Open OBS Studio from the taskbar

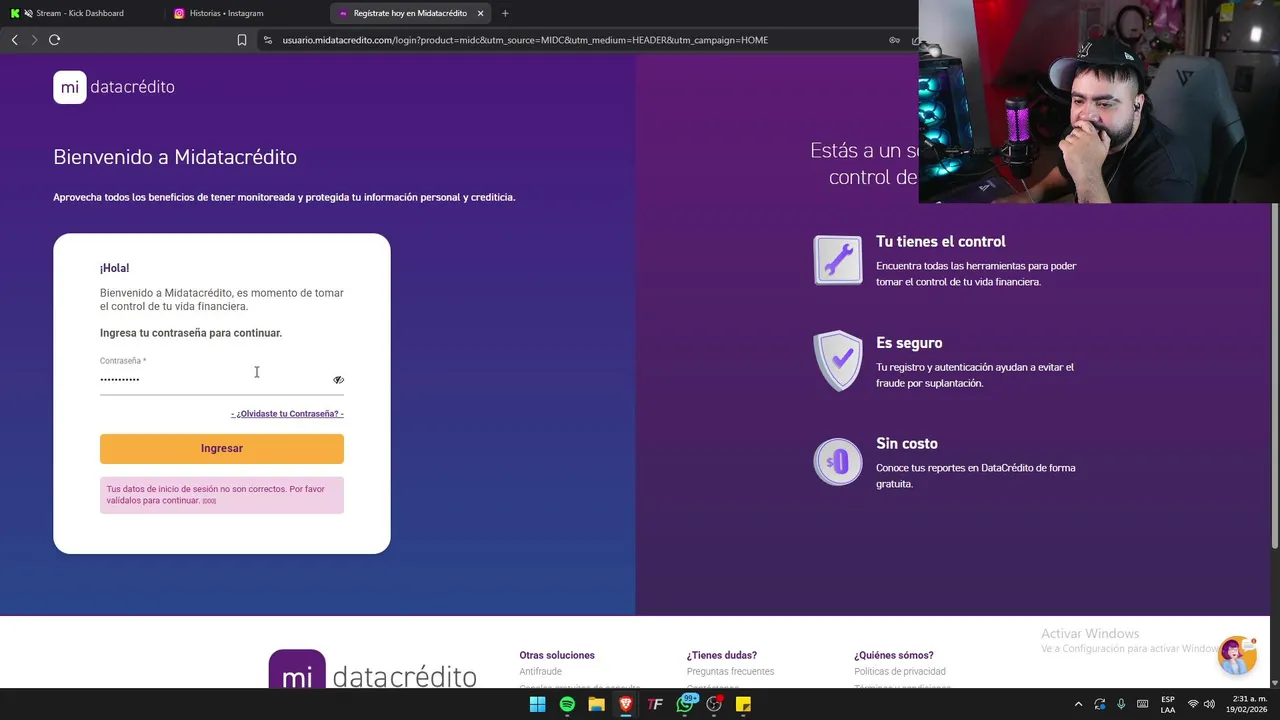714,704
